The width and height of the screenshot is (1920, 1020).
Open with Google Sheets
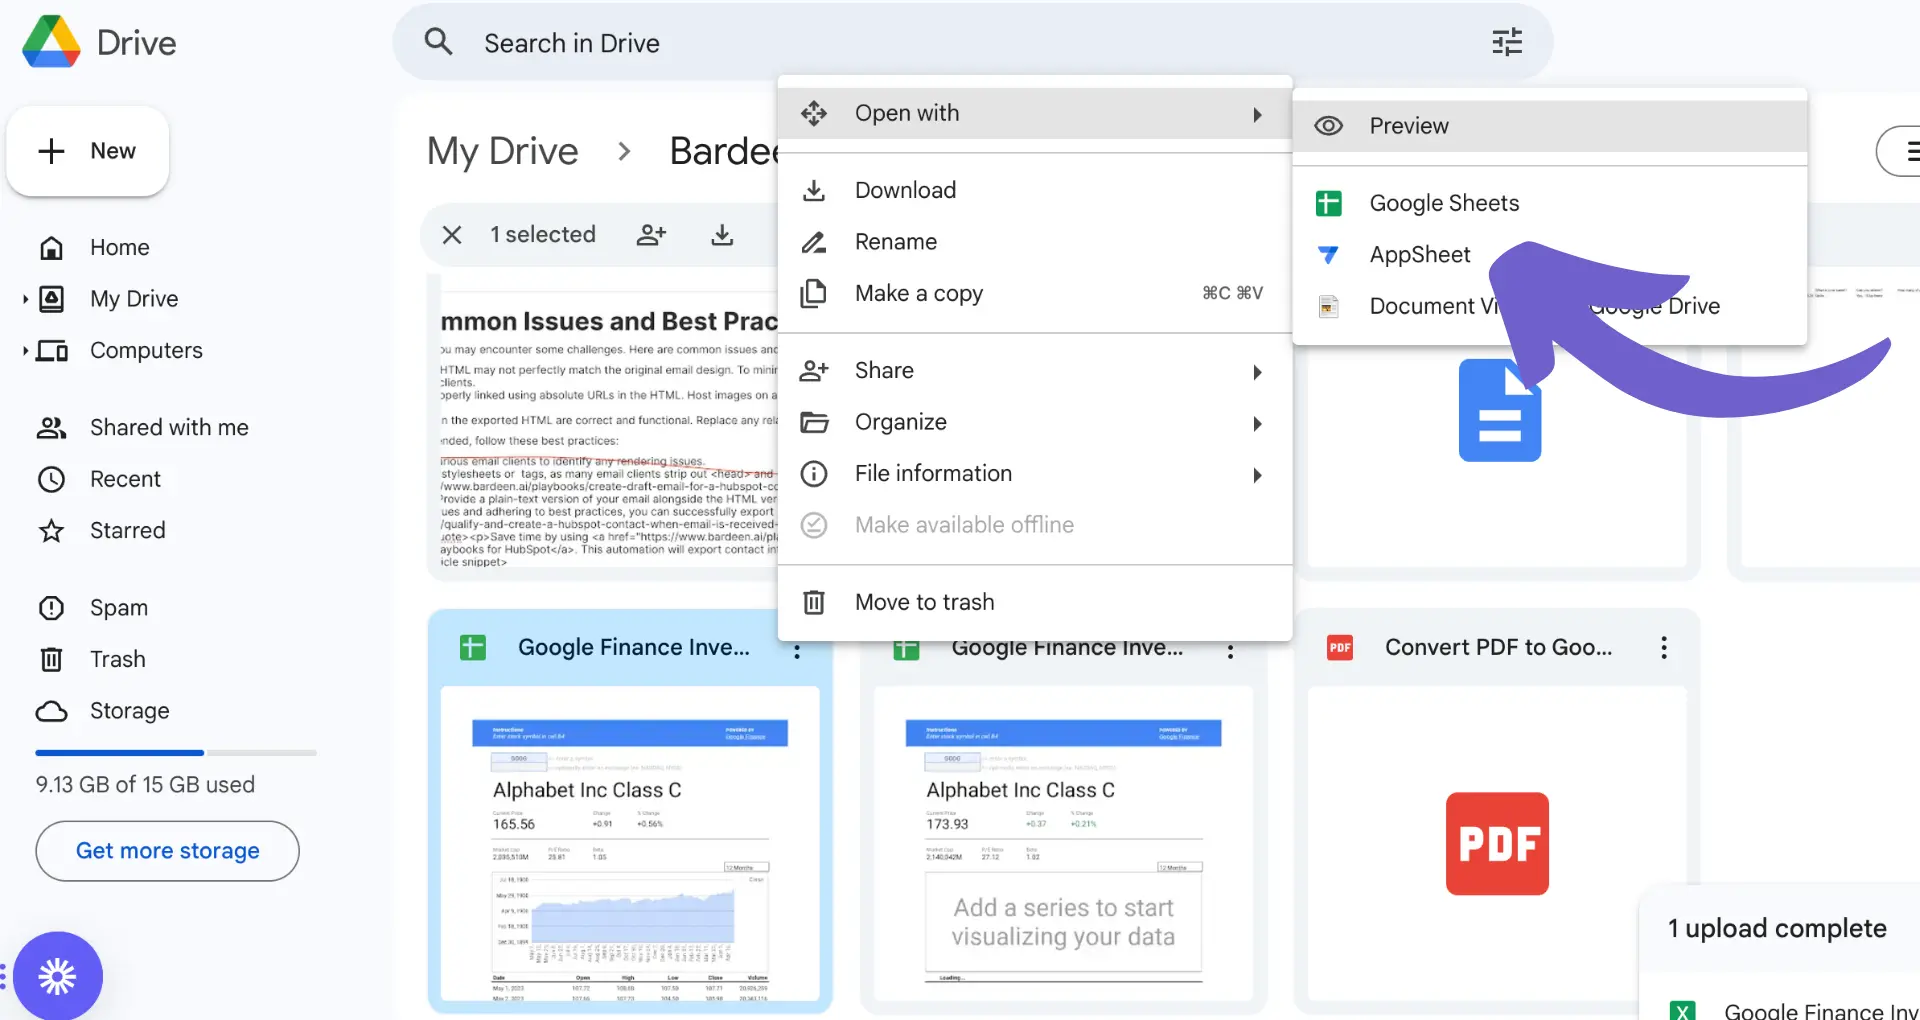pyautogui.click(x=1549, y=203)
